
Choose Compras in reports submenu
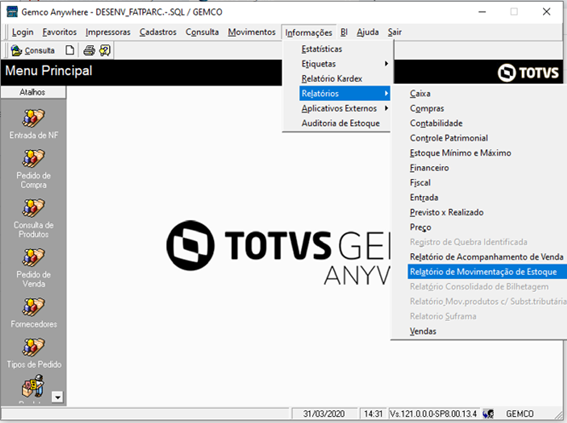tap(427, 108)
